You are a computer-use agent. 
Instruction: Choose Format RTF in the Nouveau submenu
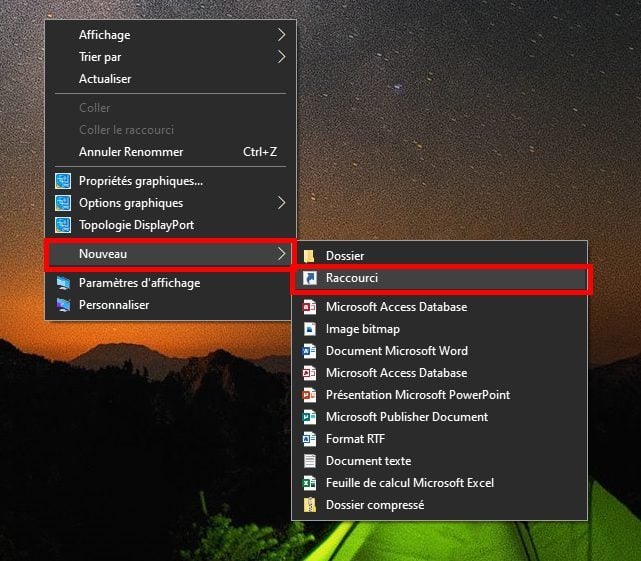pyautogui.click(x=355, y=439)
